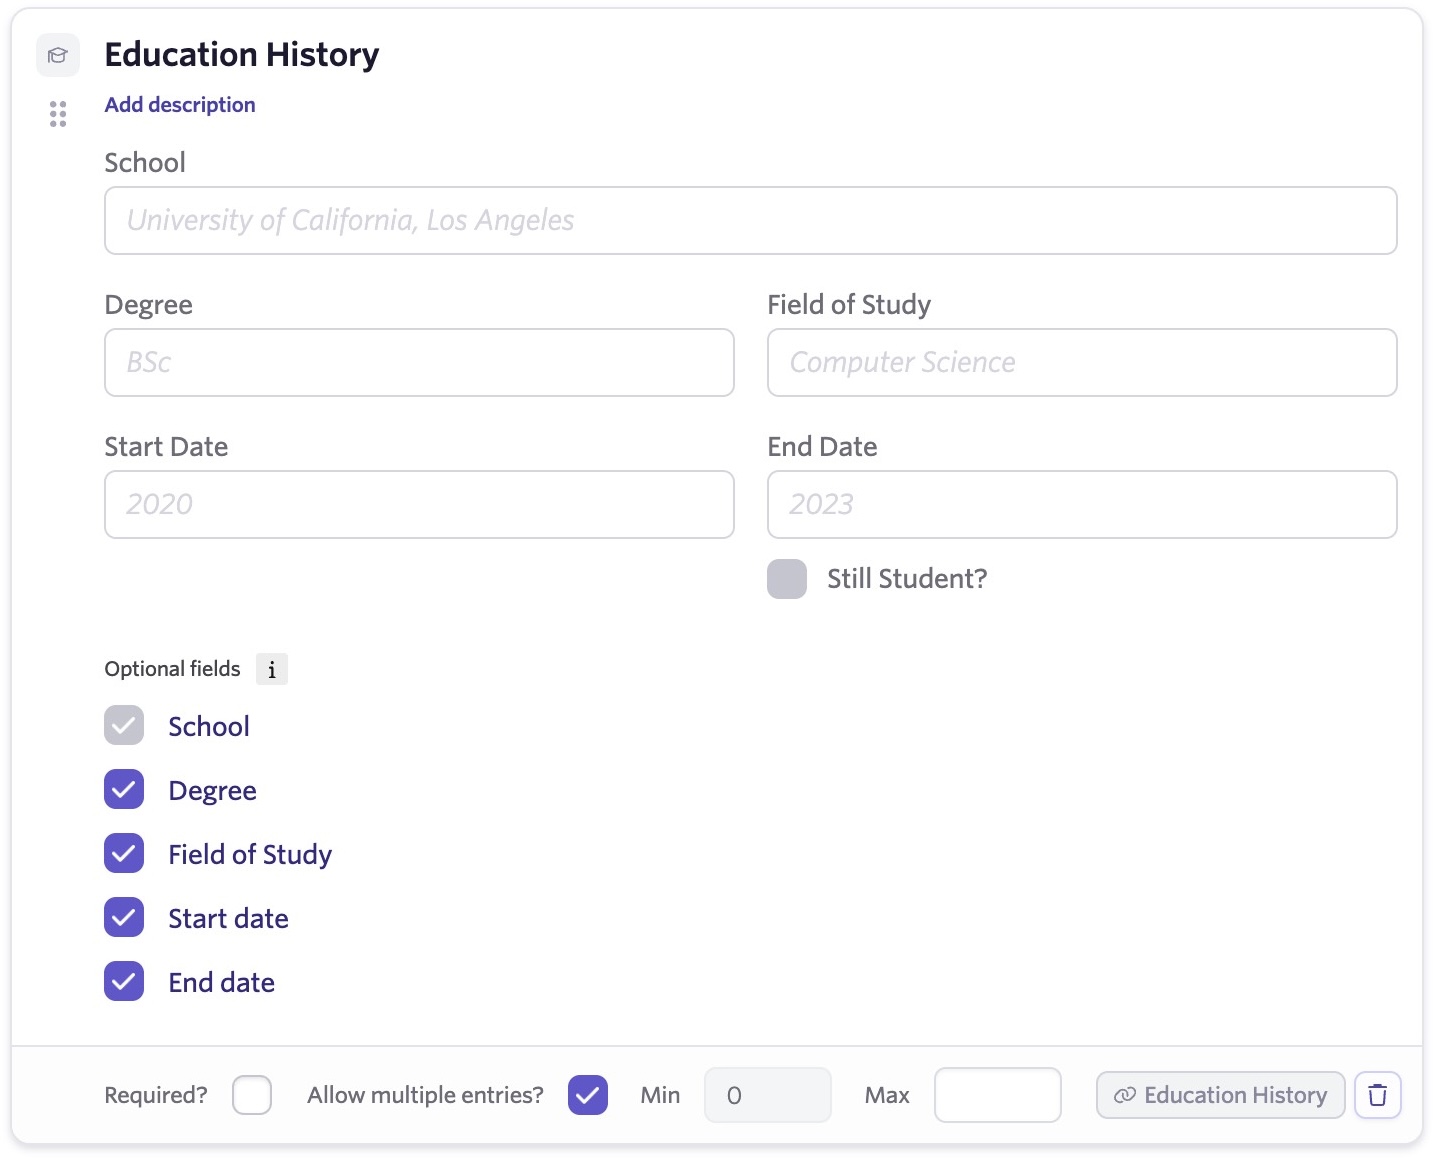1435x1166 pixels.
Task: Click into the Degree text field
Action: [x=419, y=363]
